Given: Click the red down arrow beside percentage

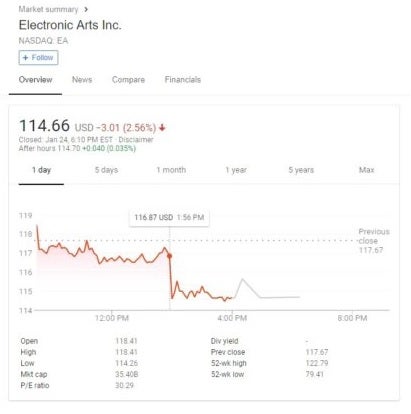Looking at the screenshot, I should [162, 127].
